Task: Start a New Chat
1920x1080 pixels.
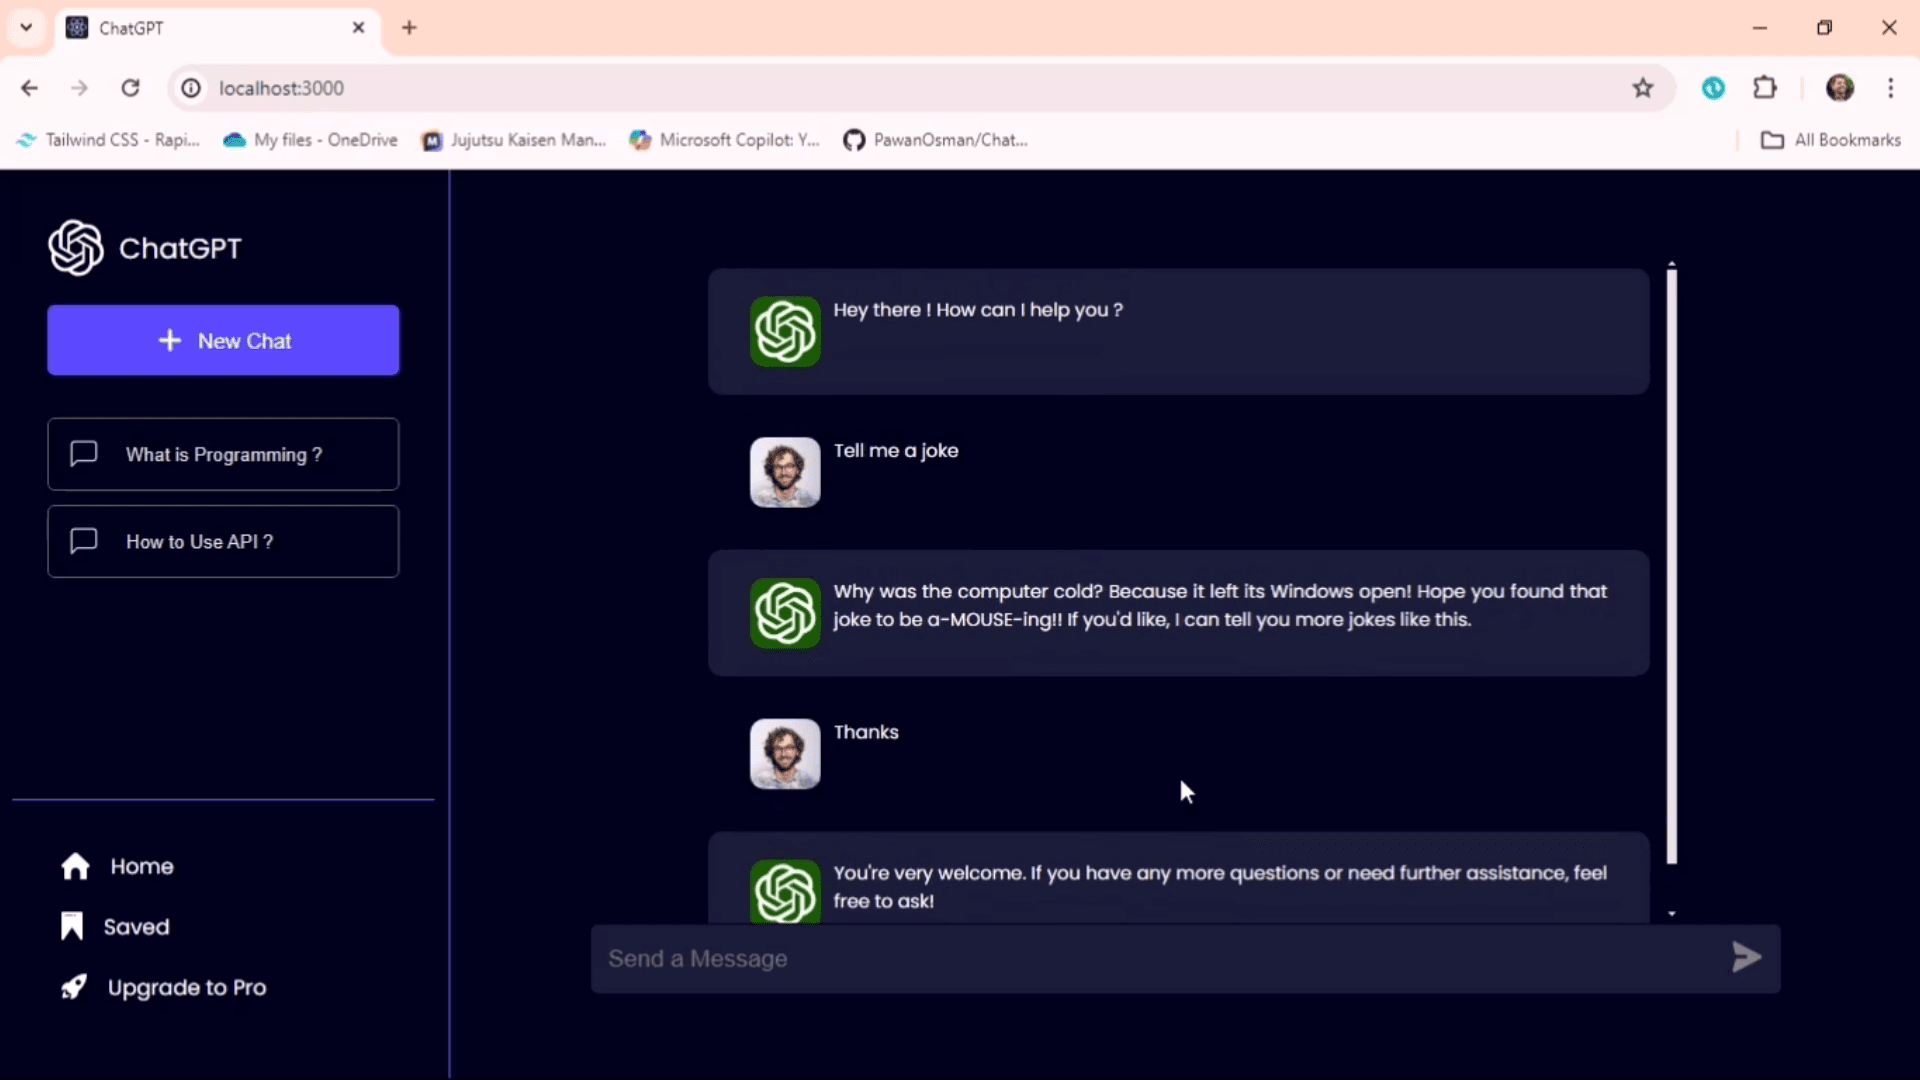Action: [x=223, y=340]
